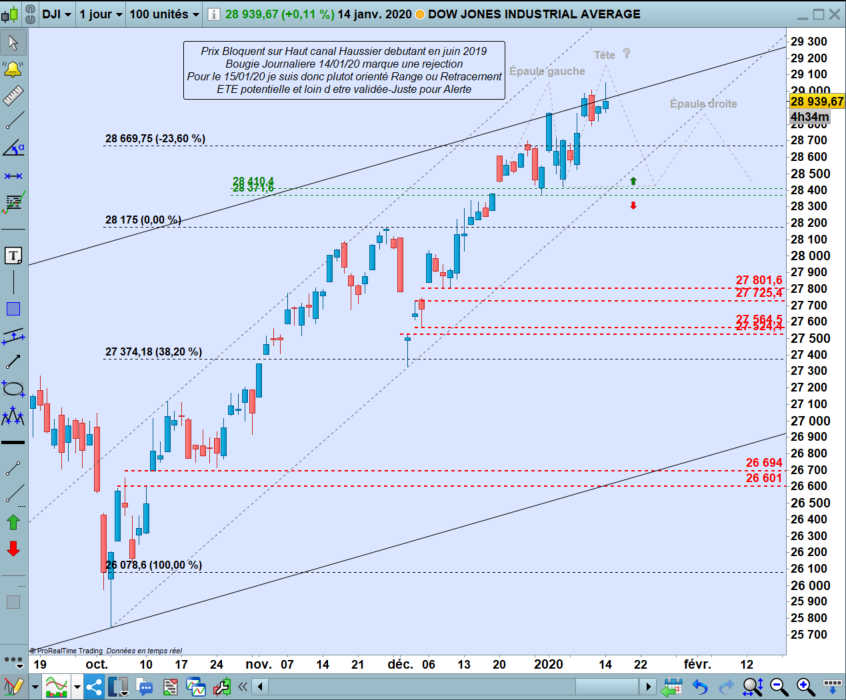Click the 28 939,67 current price label
The width and height of the screenshot is (846, 700).
(x=817, y=101)
